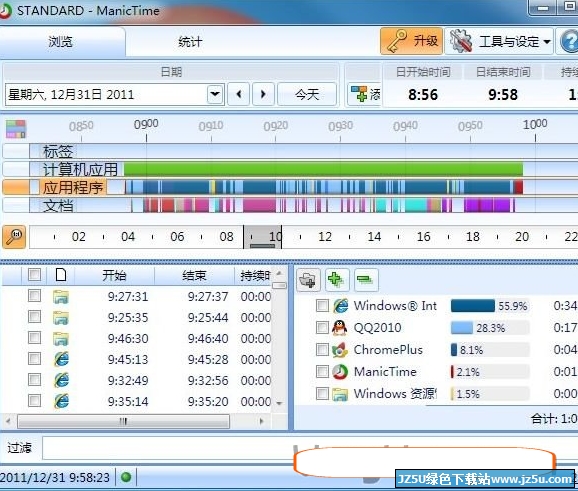Image resolution: width=578 pixels, height=491 pixels.
Task: Check the row starting at 9:46:30
Action: (x=35, y=338)
